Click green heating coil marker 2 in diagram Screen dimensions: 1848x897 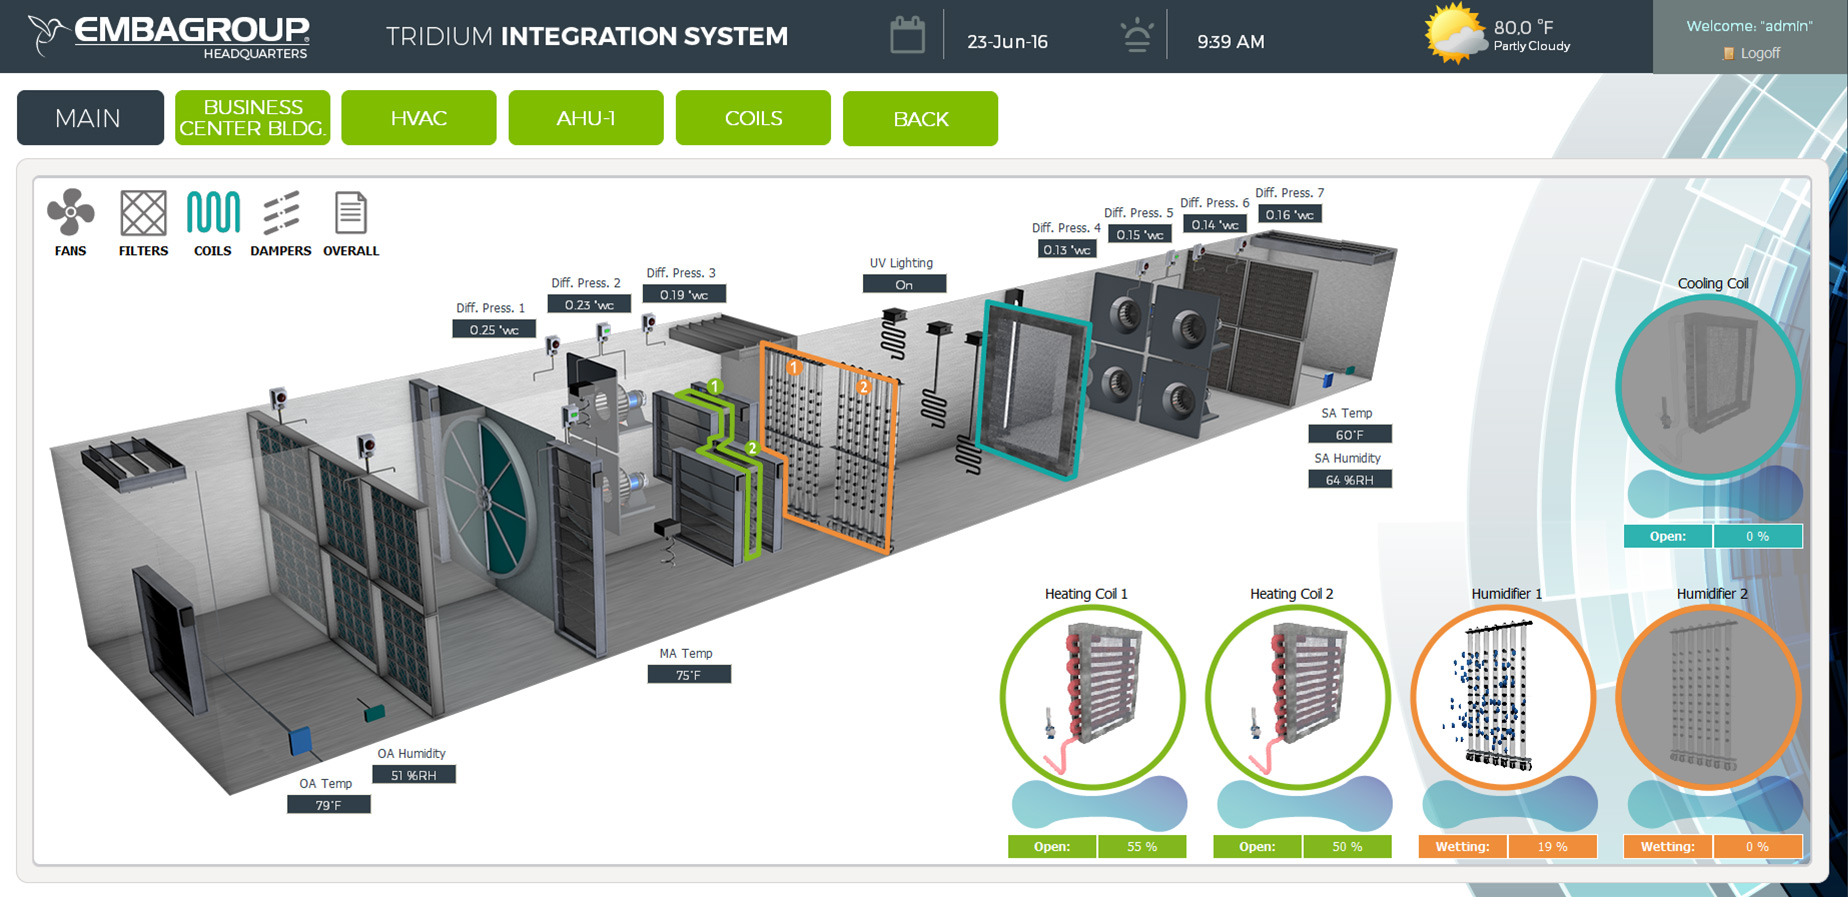pyautogui.click(x=752, y=448)
